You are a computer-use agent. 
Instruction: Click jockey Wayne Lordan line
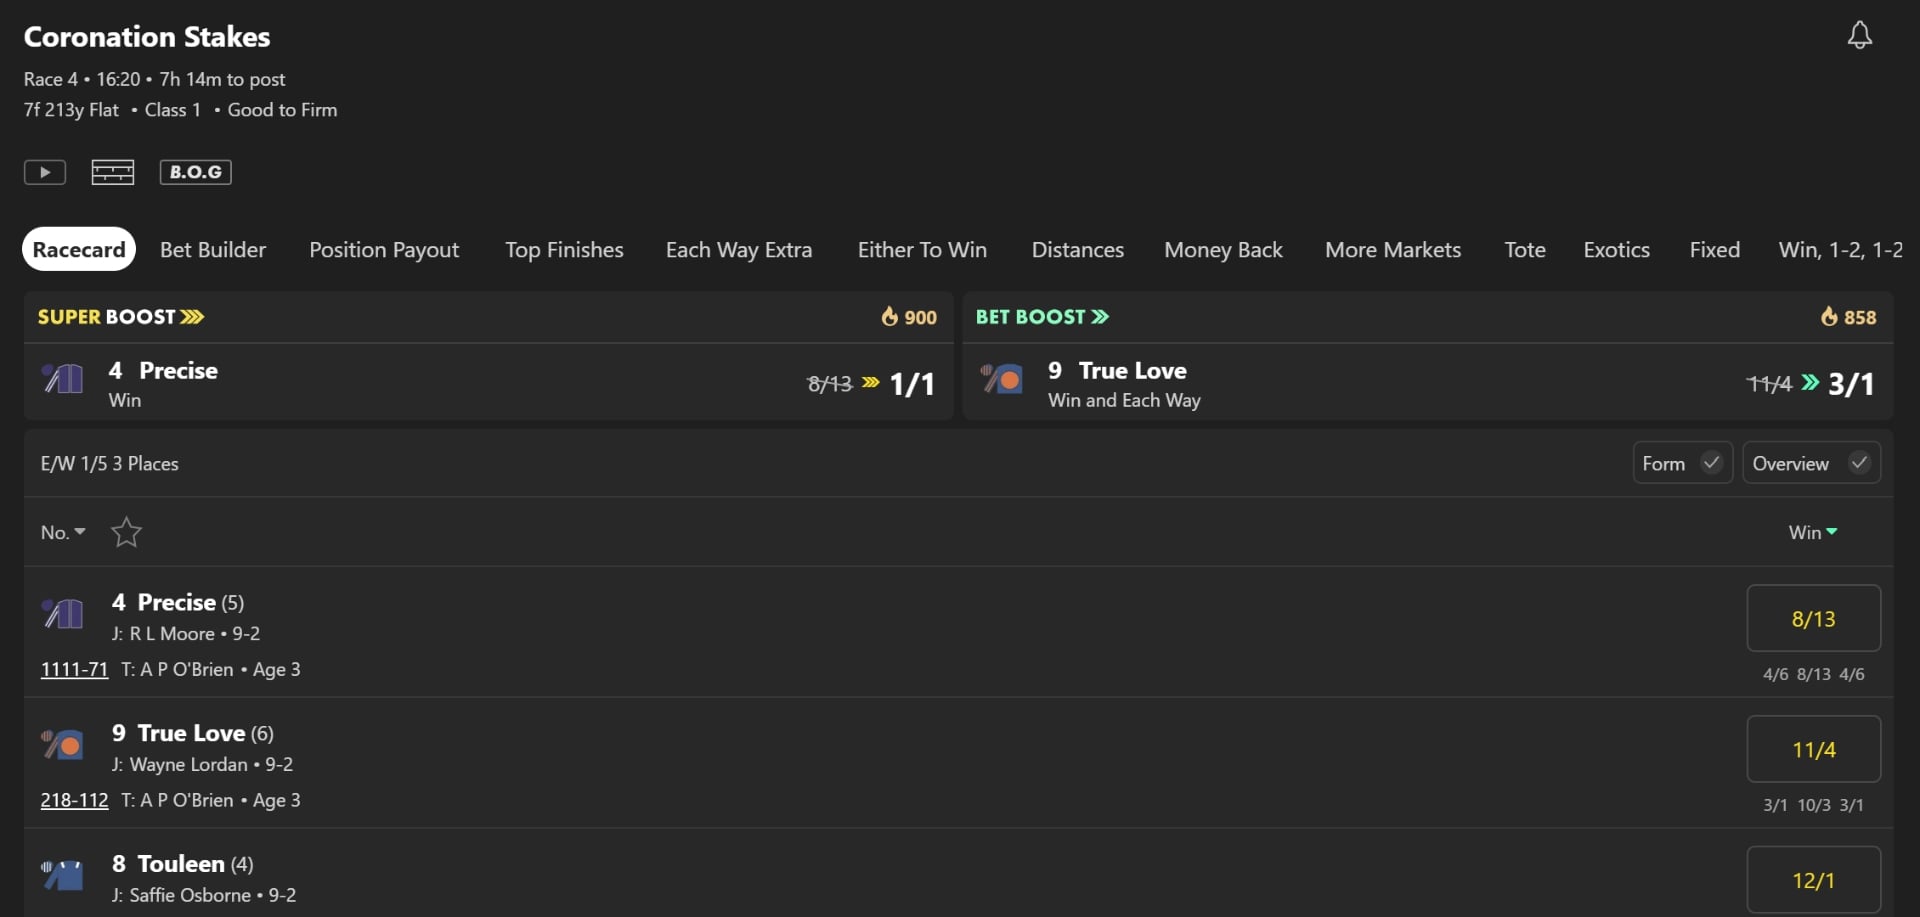pyautogui.click(x=202, y=765)
